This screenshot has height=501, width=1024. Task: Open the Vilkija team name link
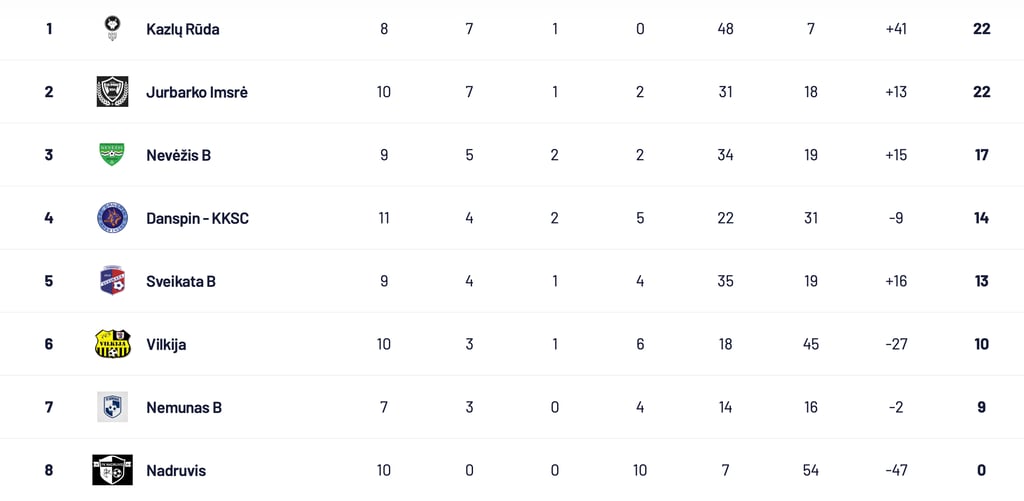[x=166, y=344]
